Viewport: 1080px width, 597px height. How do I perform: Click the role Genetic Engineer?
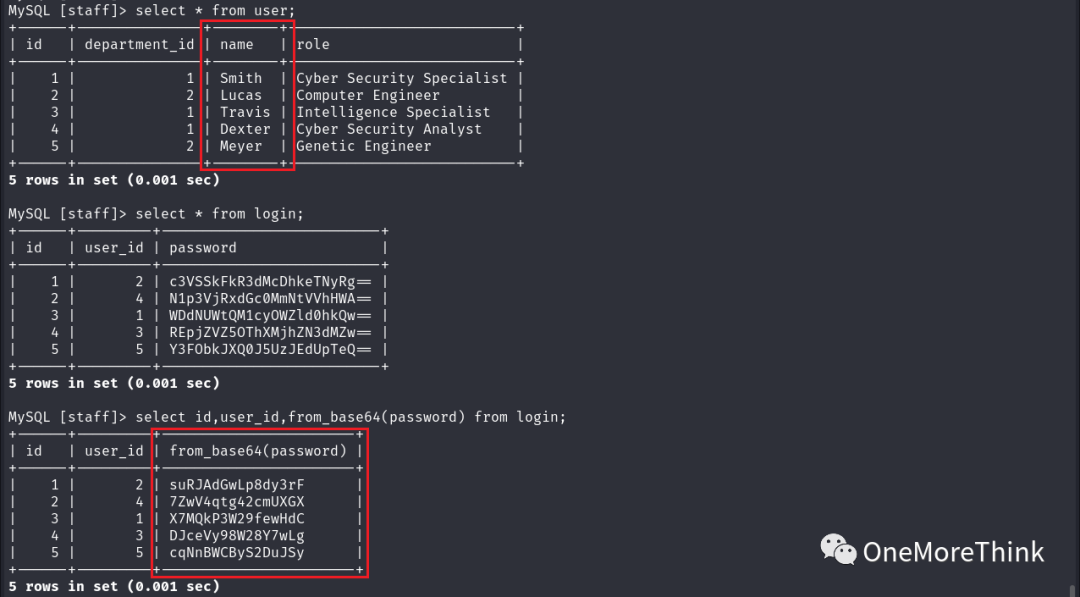tap(364, 146)
